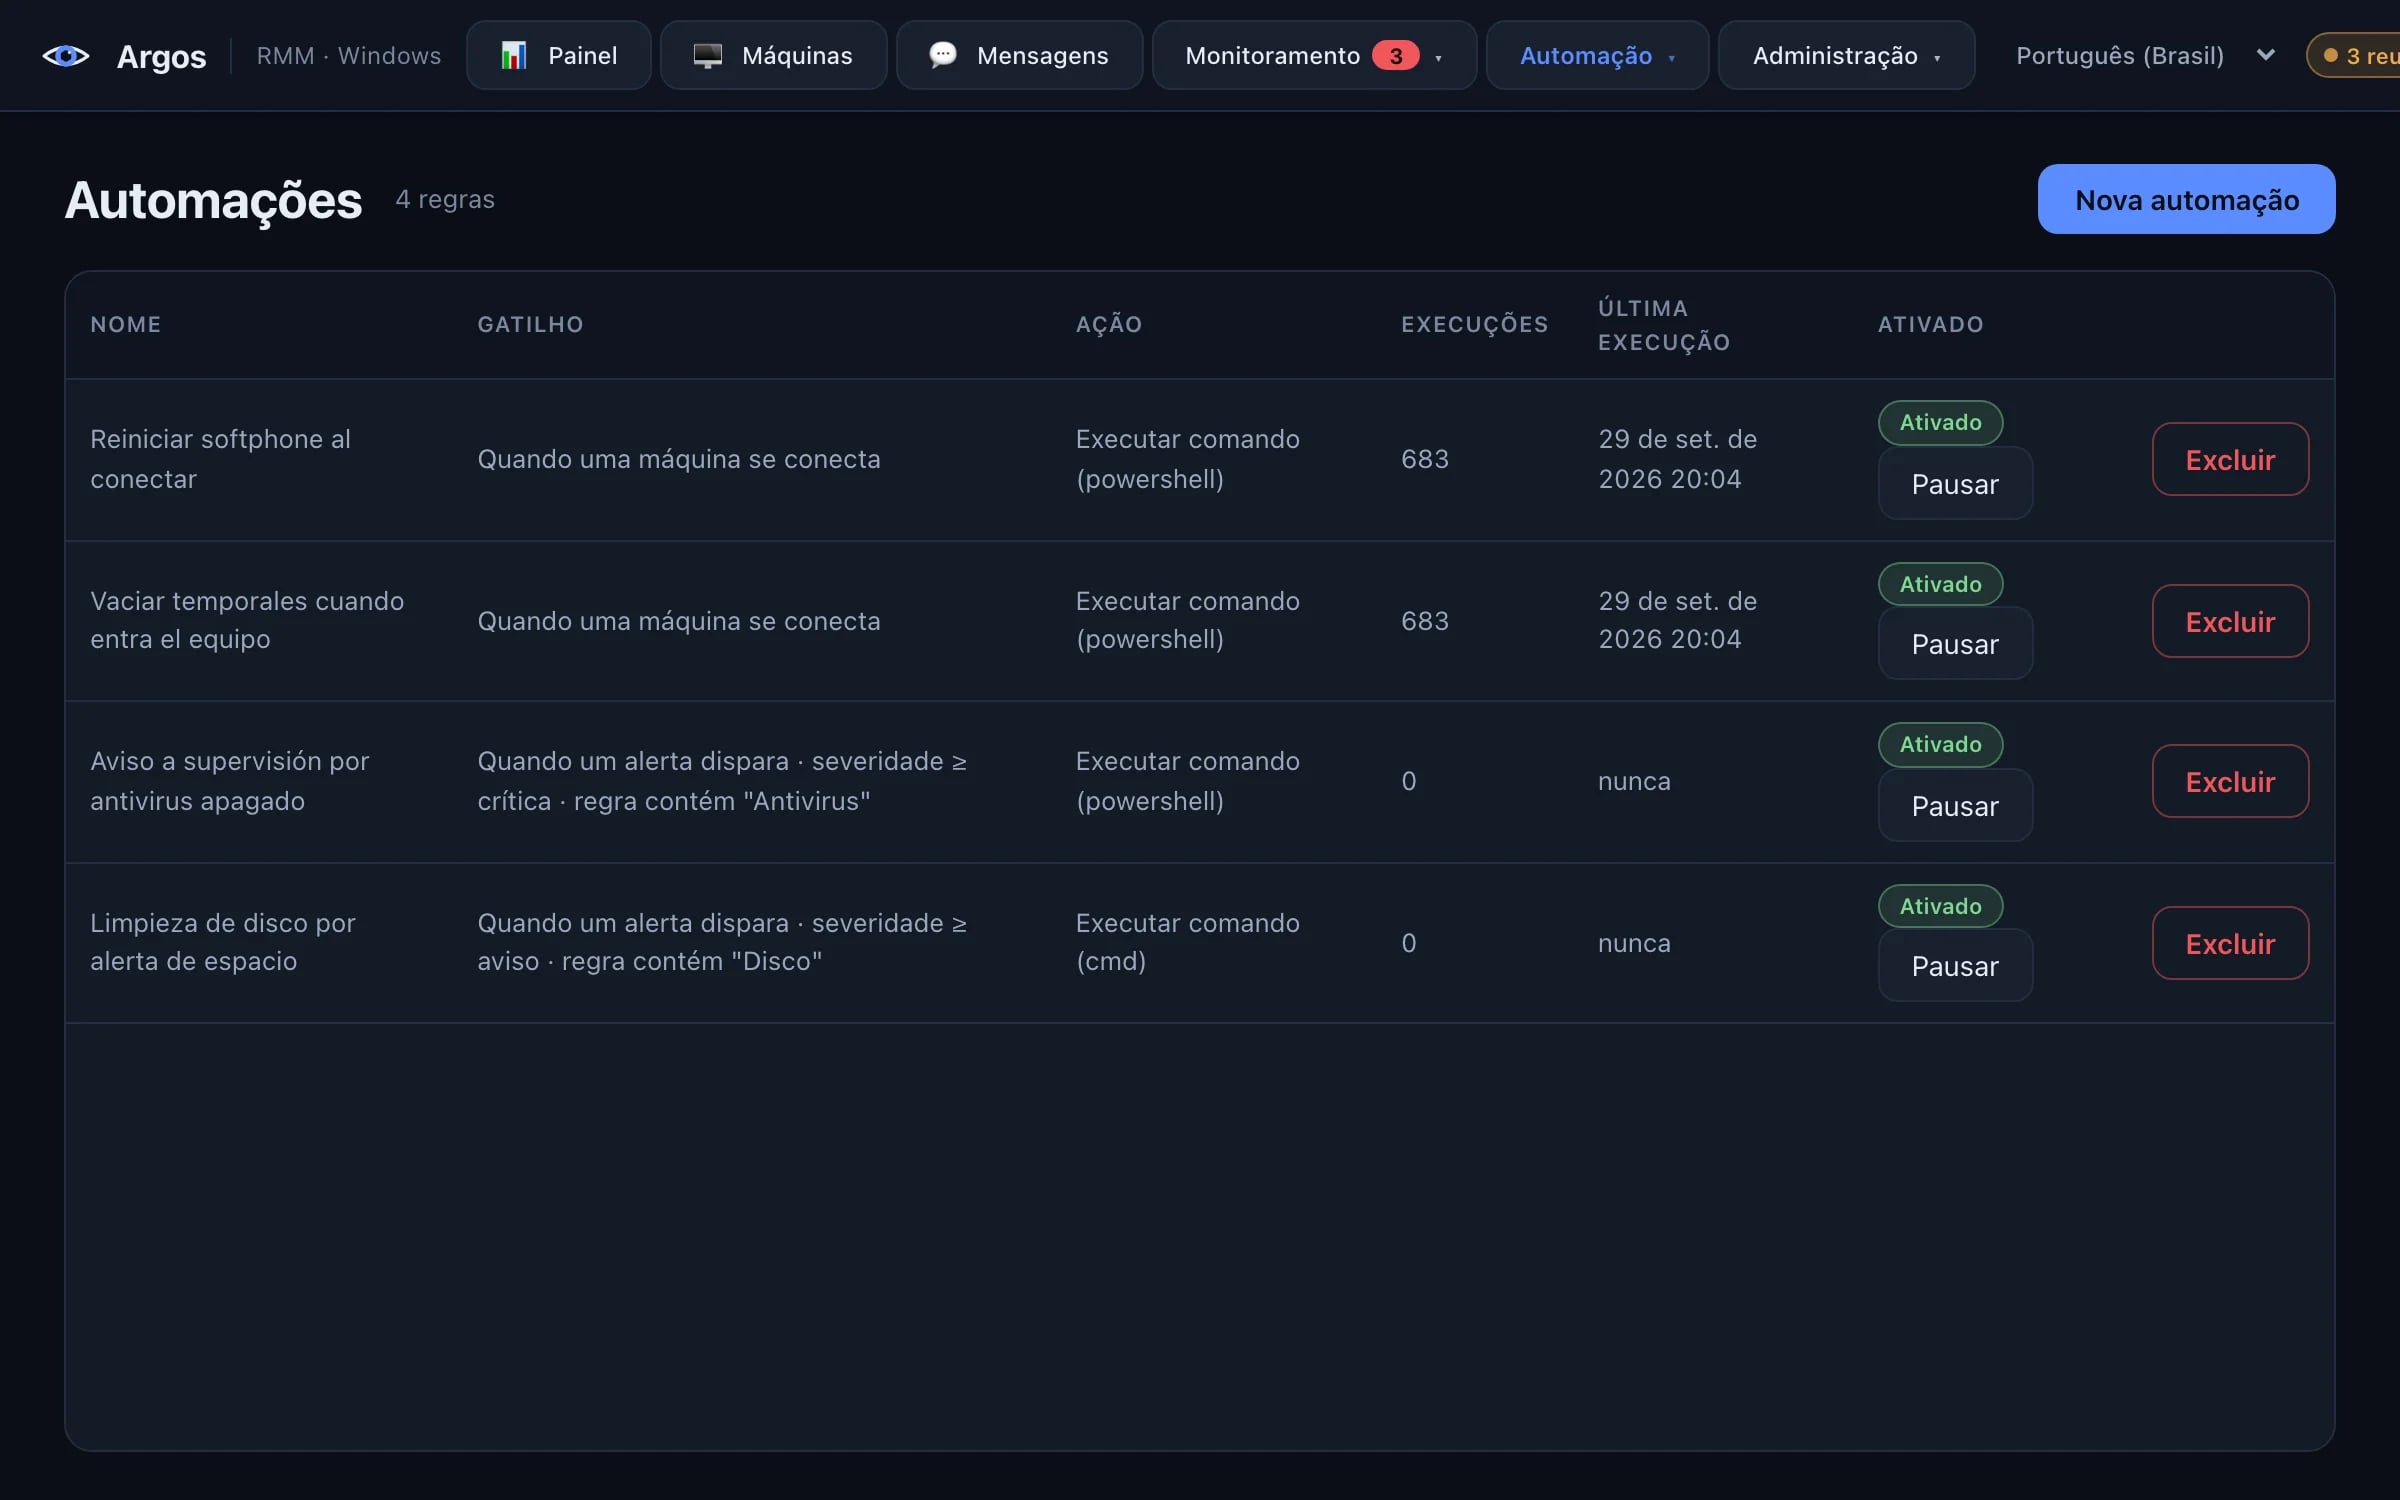Image resolution: width=2400 pixels, height=1500 pixels.
Task: Click the "4 regras" count label
Action: [445, 199]
